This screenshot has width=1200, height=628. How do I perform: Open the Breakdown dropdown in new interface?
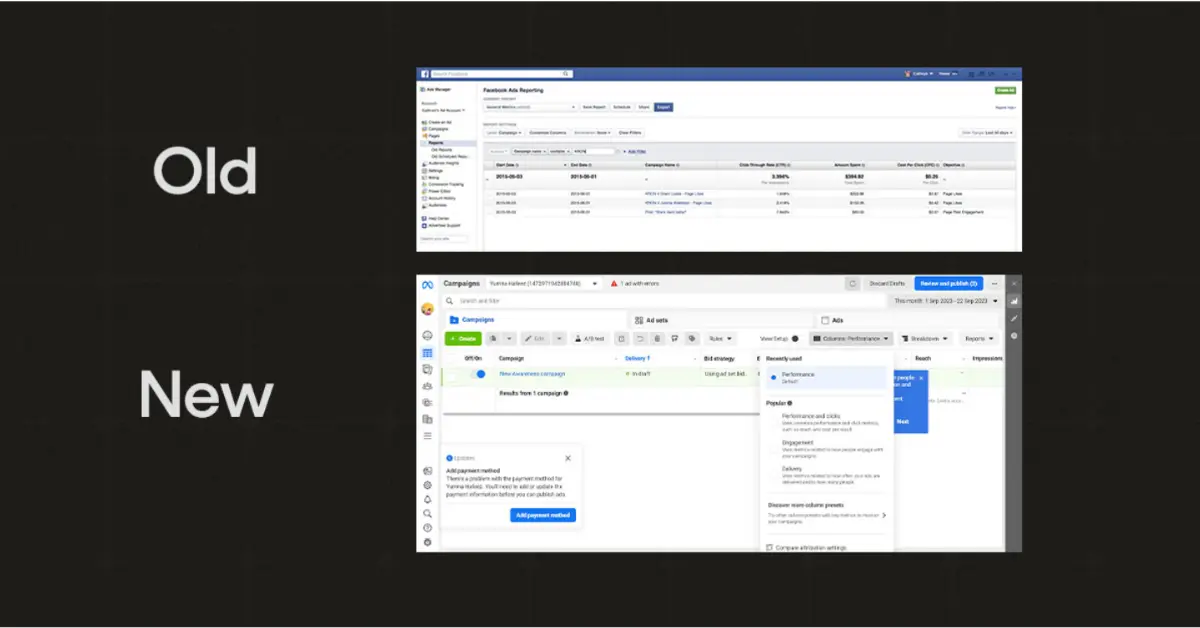point(926,339)
